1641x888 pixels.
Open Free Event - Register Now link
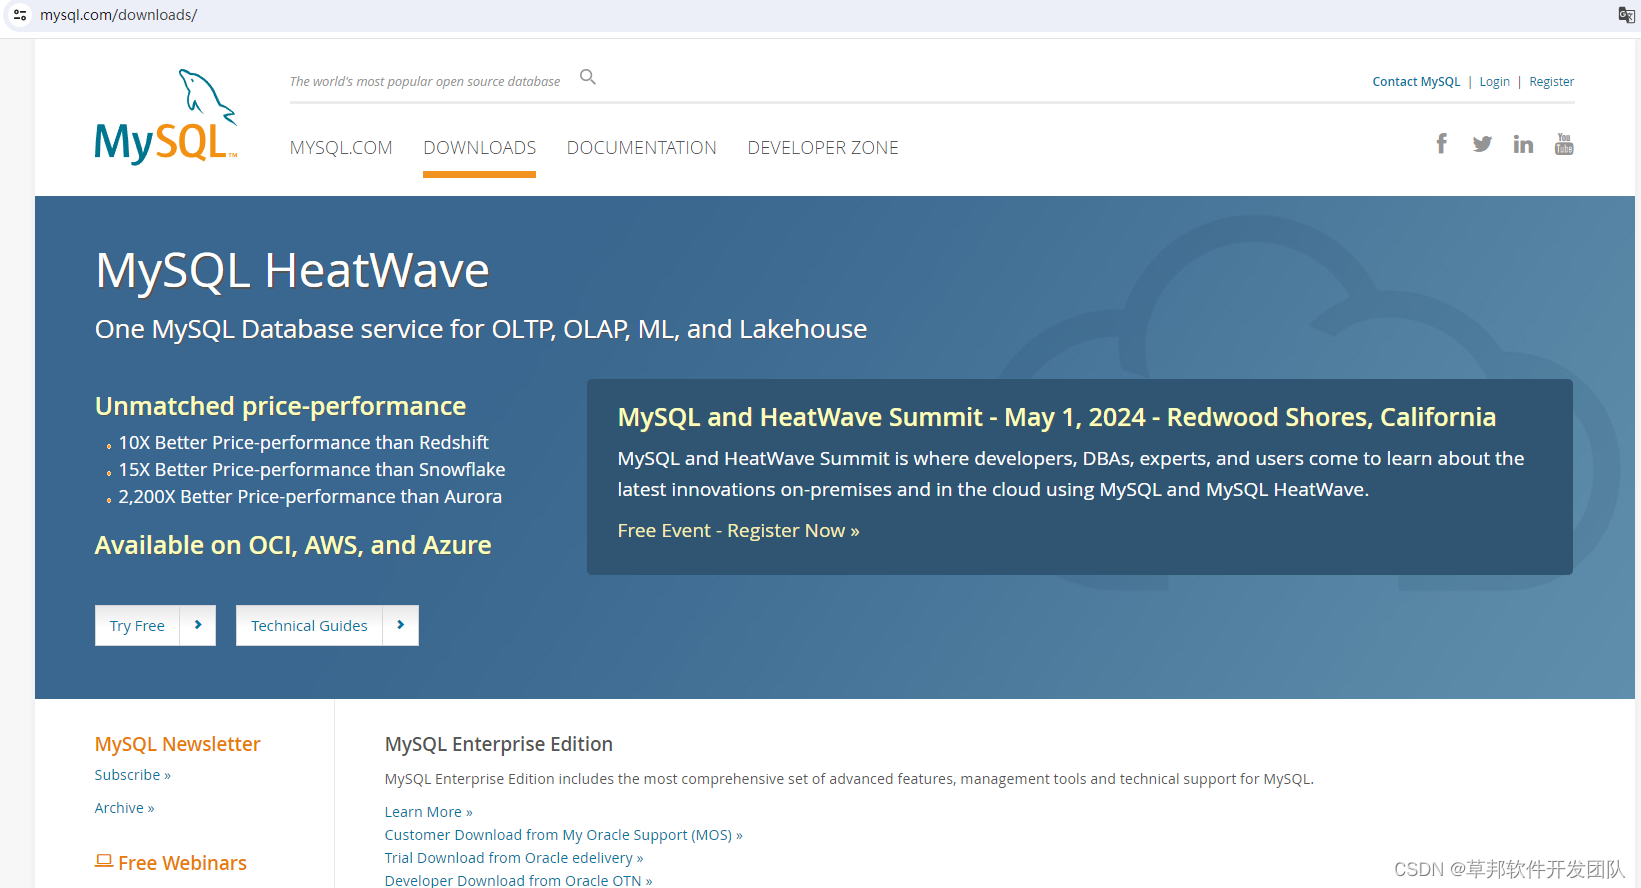738,531
